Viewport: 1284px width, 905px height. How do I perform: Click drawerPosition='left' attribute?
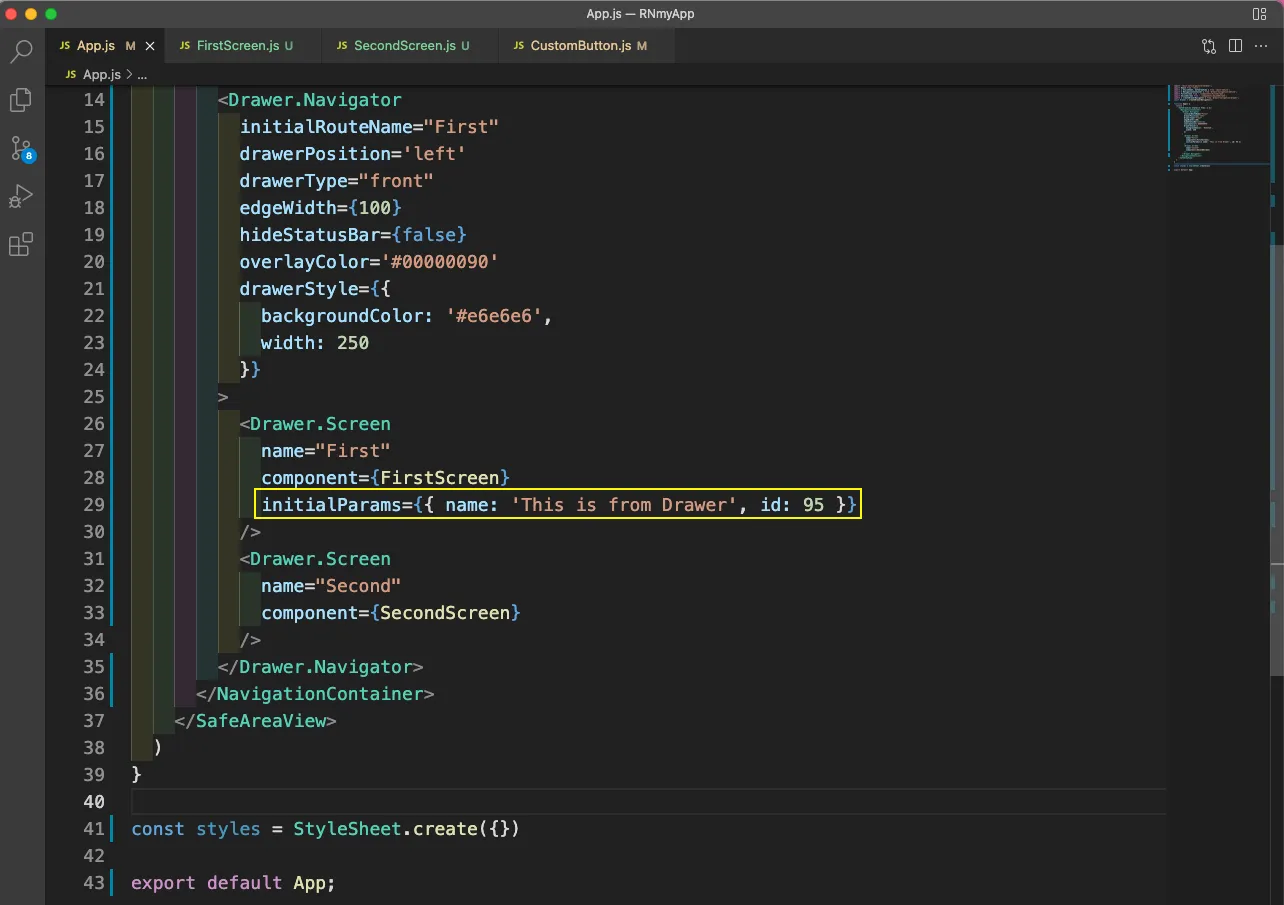(353, 154)
